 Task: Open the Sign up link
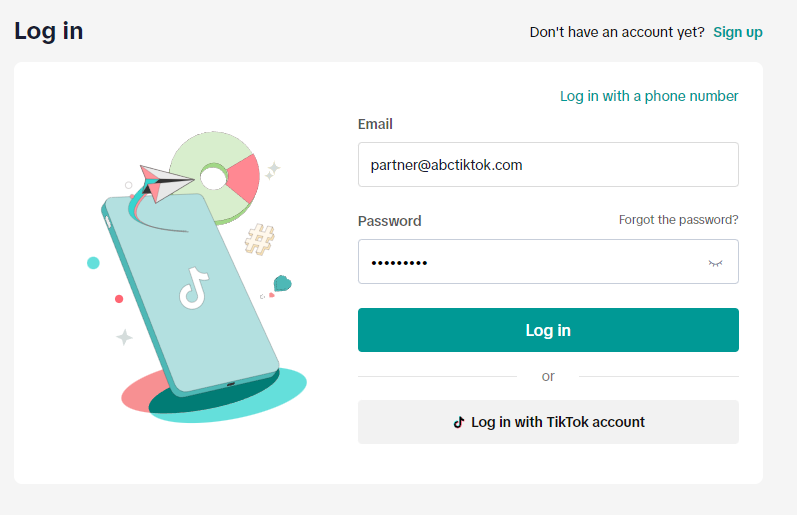pos(738,32)
